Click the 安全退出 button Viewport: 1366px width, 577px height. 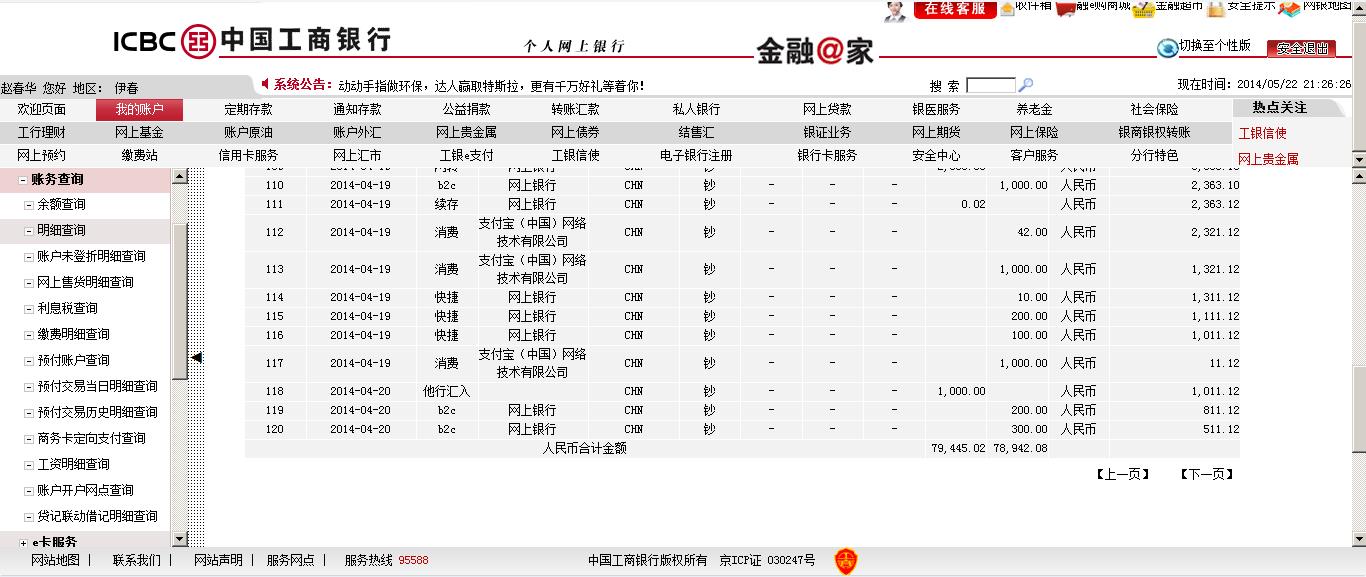coord(1301,48)
